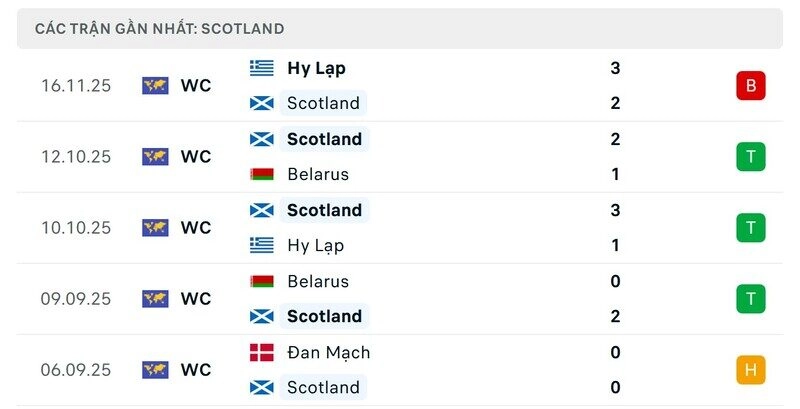The width and height of the screenshot is (800, 409).
Task: Click the red B loss badge
Action: tap(750, 86)
